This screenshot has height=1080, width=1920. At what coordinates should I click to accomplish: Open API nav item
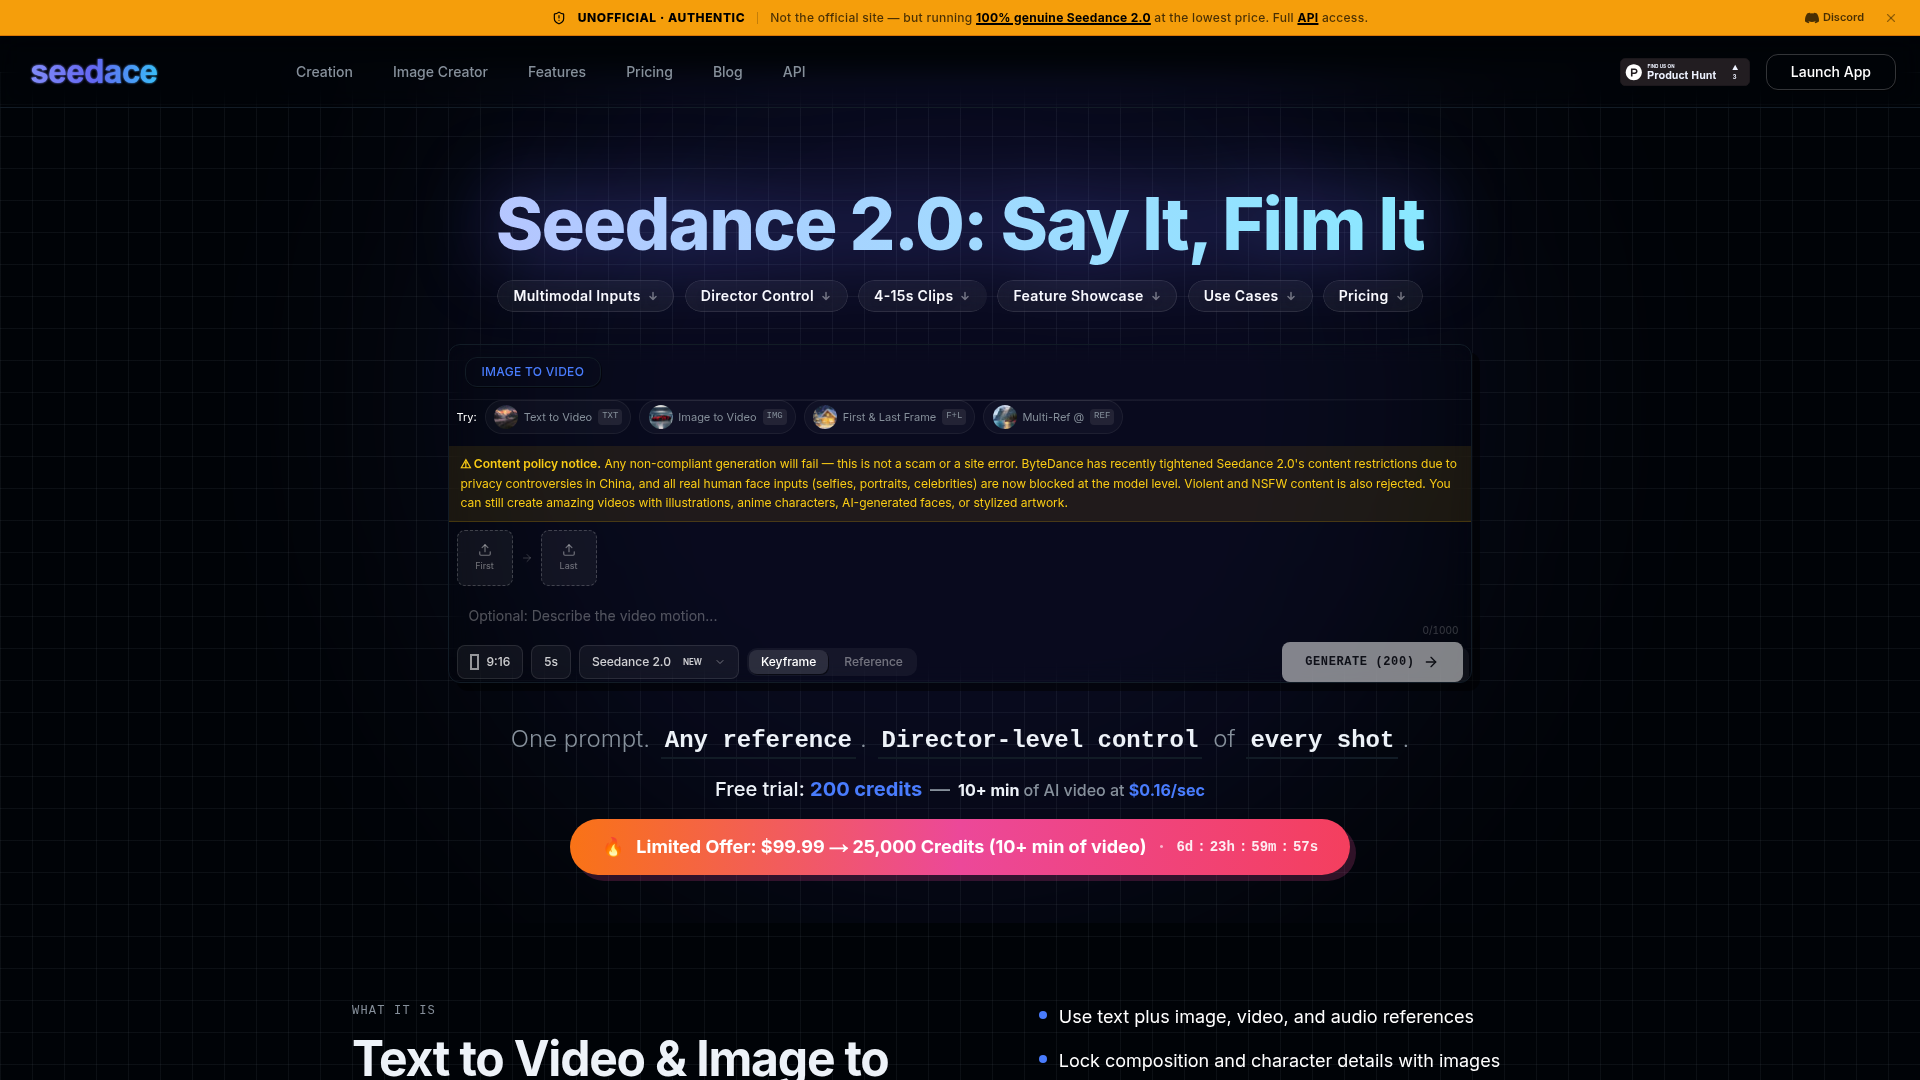click(794, 72)
